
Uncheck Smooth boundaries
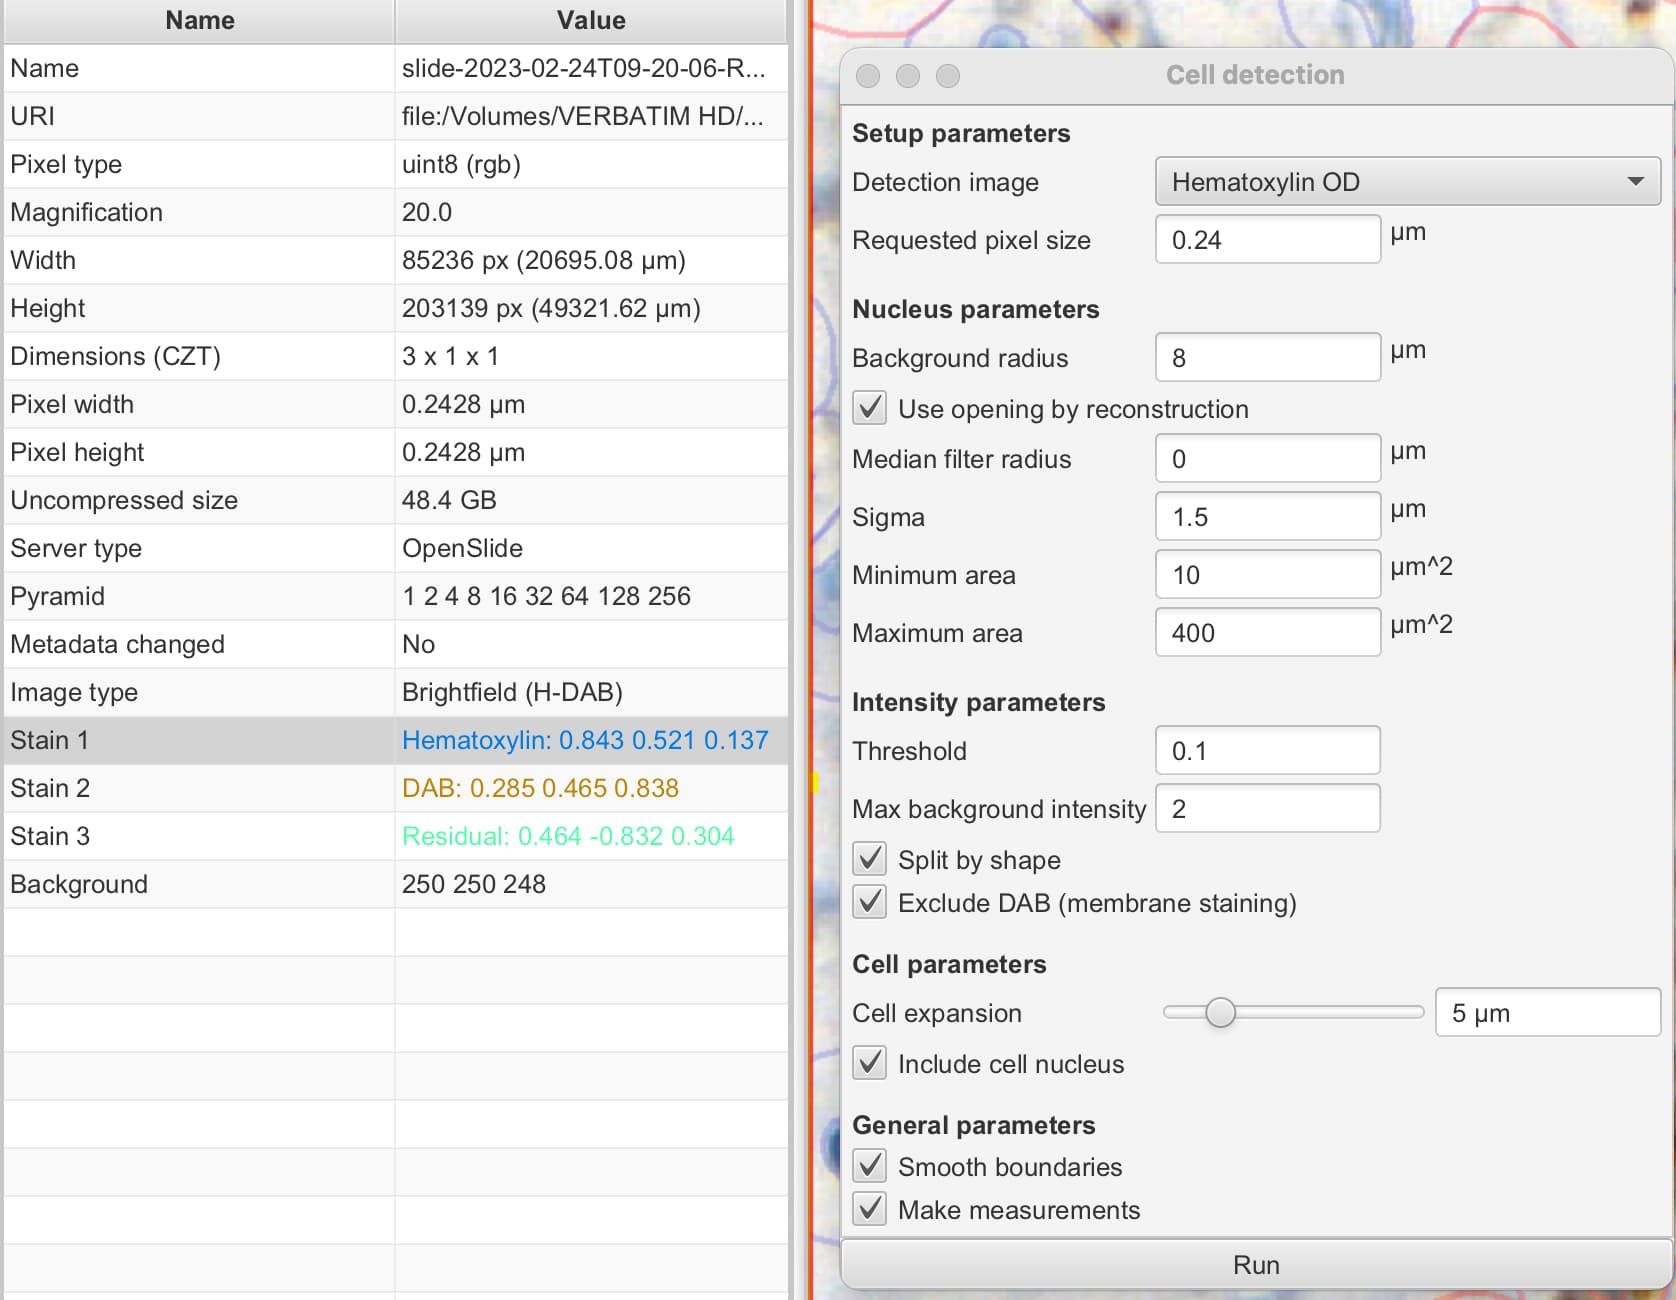point(869,1166)
